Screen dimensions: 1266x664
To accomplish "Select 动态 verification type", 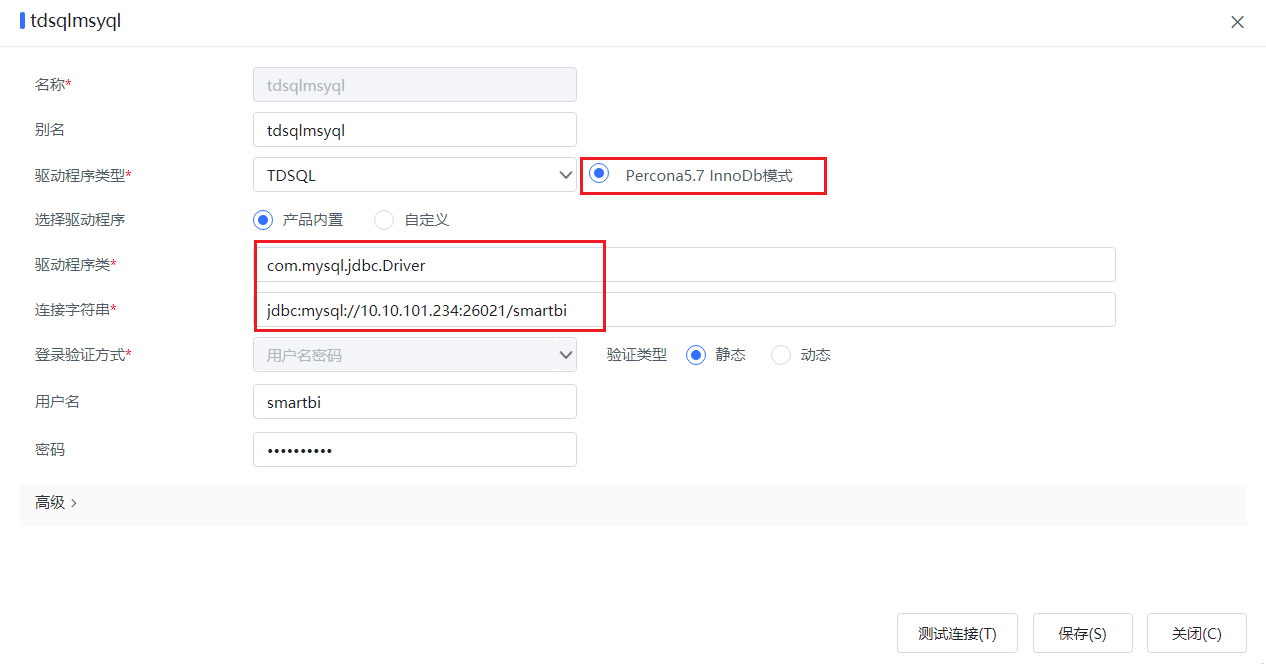I will click(x=781, y=355).
